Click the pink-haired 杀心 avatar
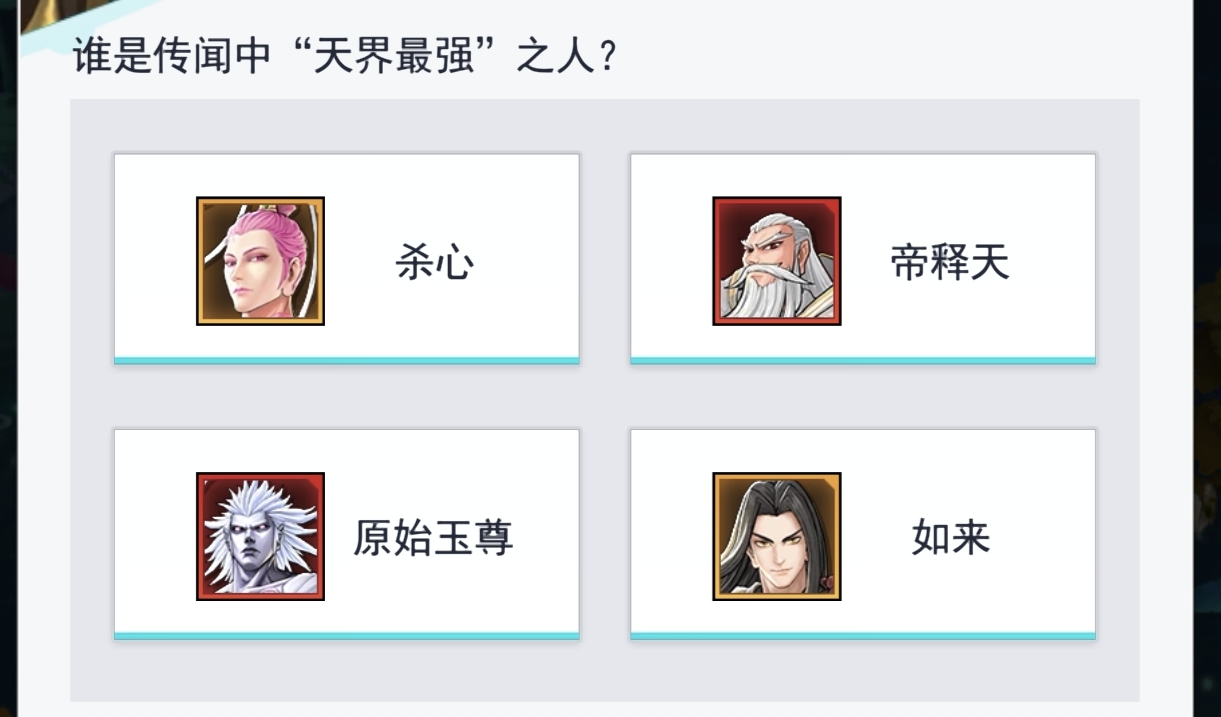The width and height of the screenshot is (1221, 717). (x=260, y=261)
